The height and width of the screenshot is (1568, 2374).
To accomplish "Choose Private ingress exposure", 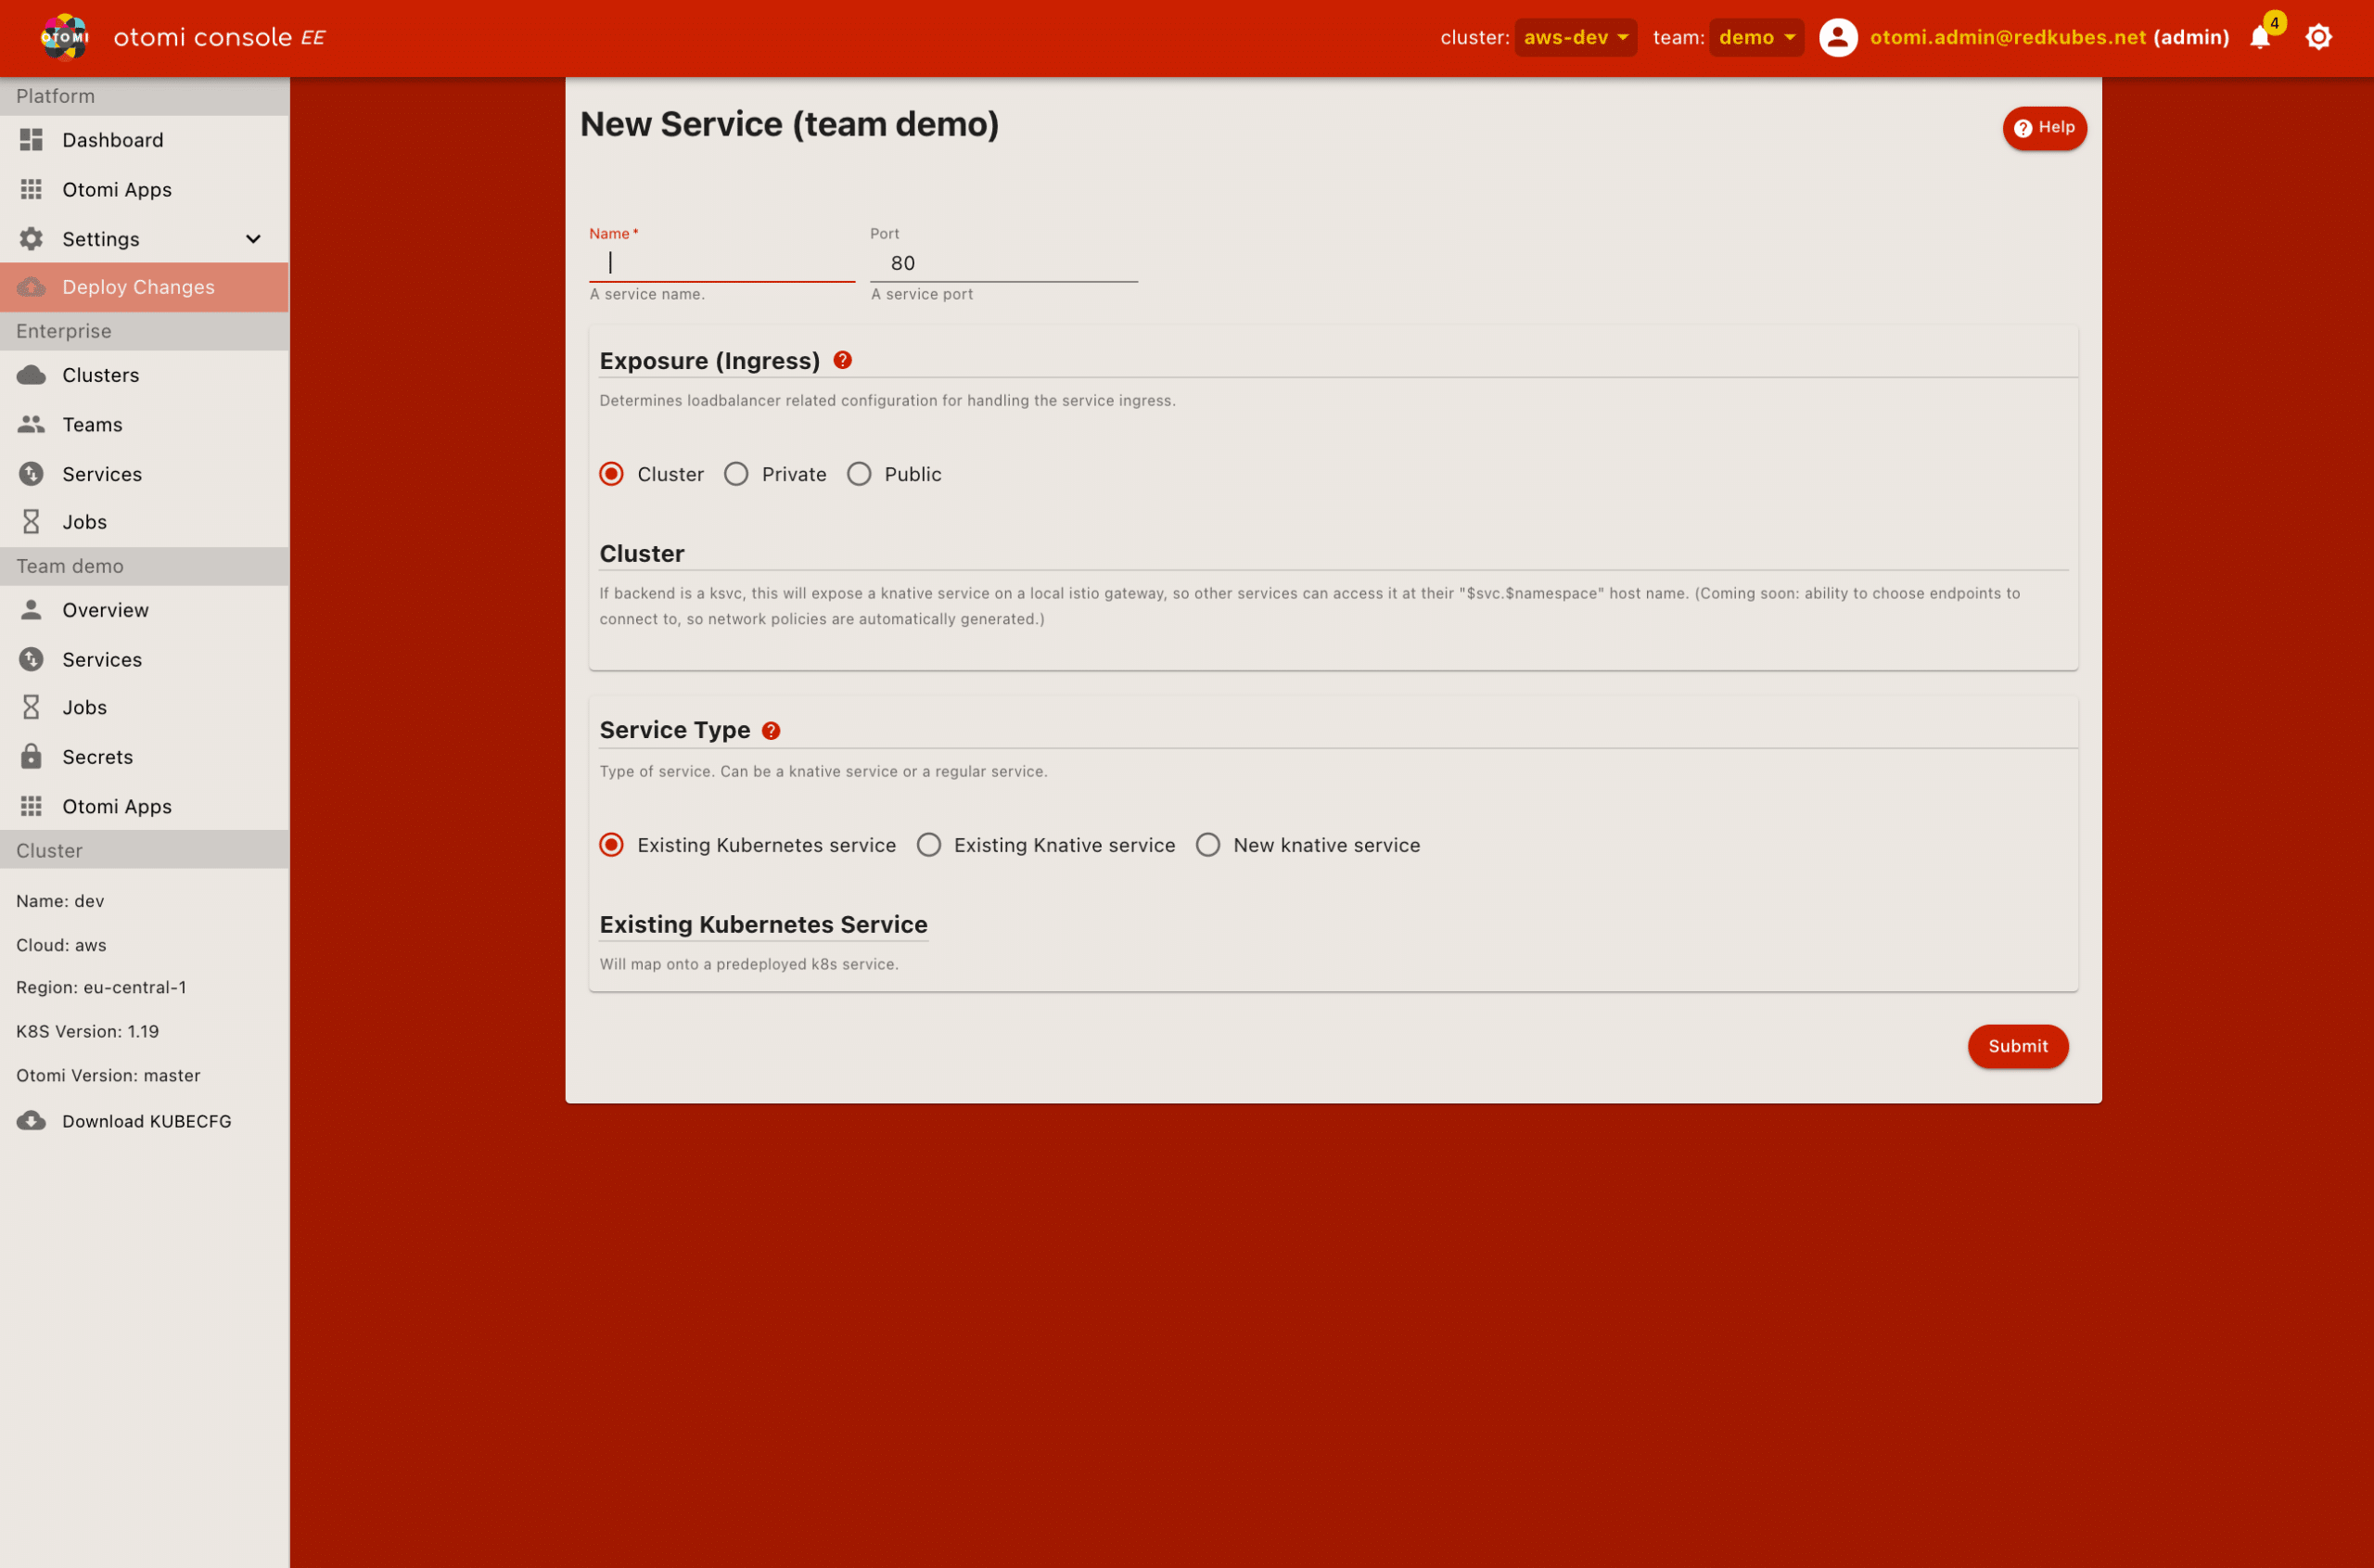I will pyautogui.click(x=736, y=474).
